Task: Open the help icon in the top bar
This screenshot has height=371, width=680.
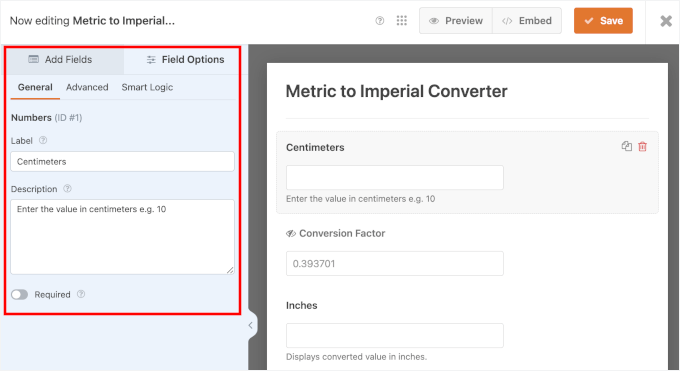Action: pyautogui.click(x=379, y=21)
